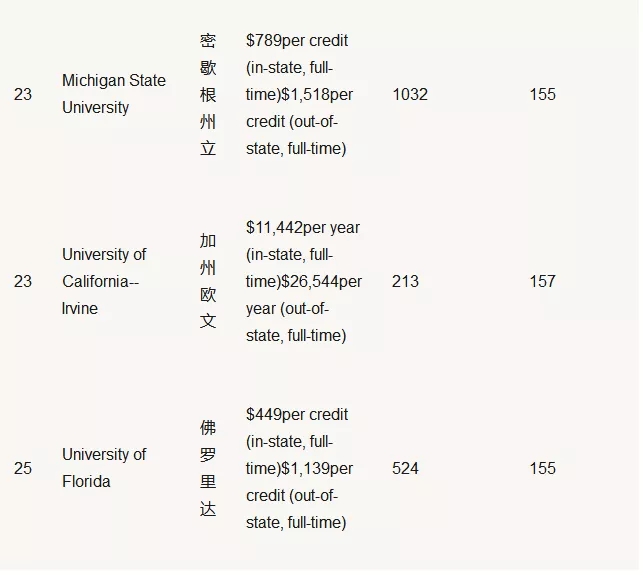Viewport: 643px width, 575px height.
Task: Select the Michigan State University name cell
Action: click(x=114, y=94)
